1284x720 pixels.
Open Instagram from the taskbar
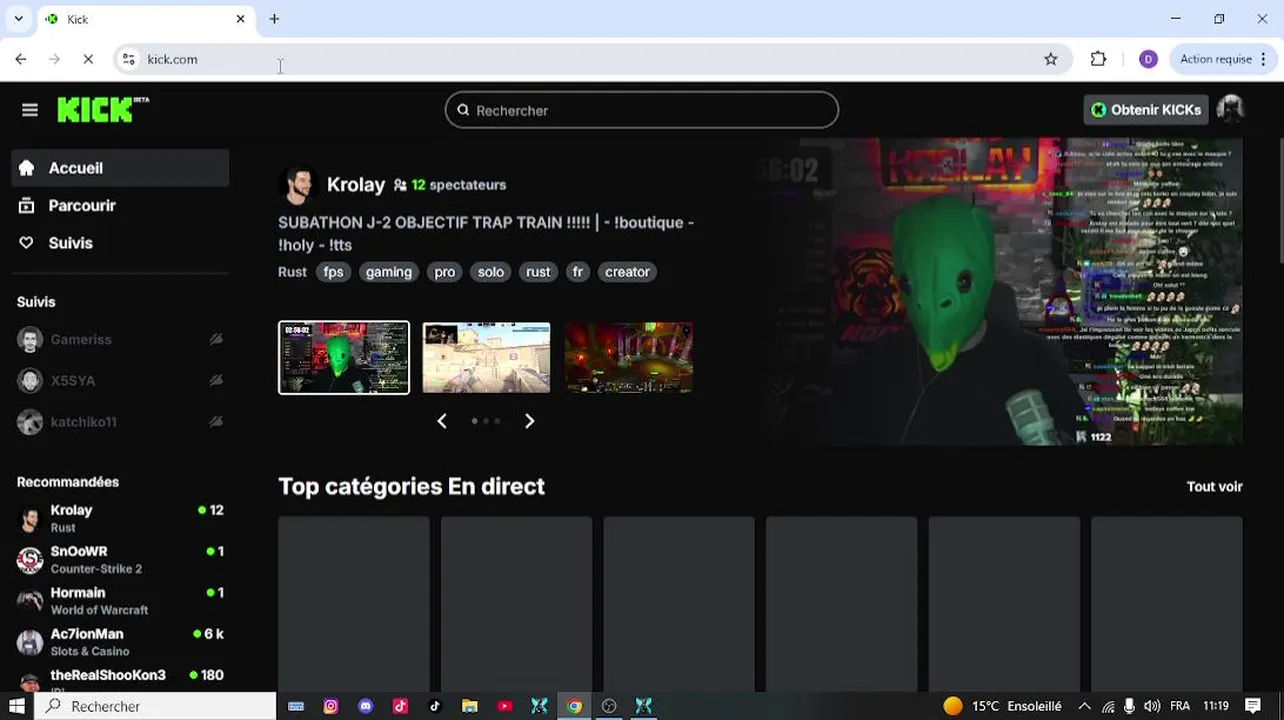(331, 706)
